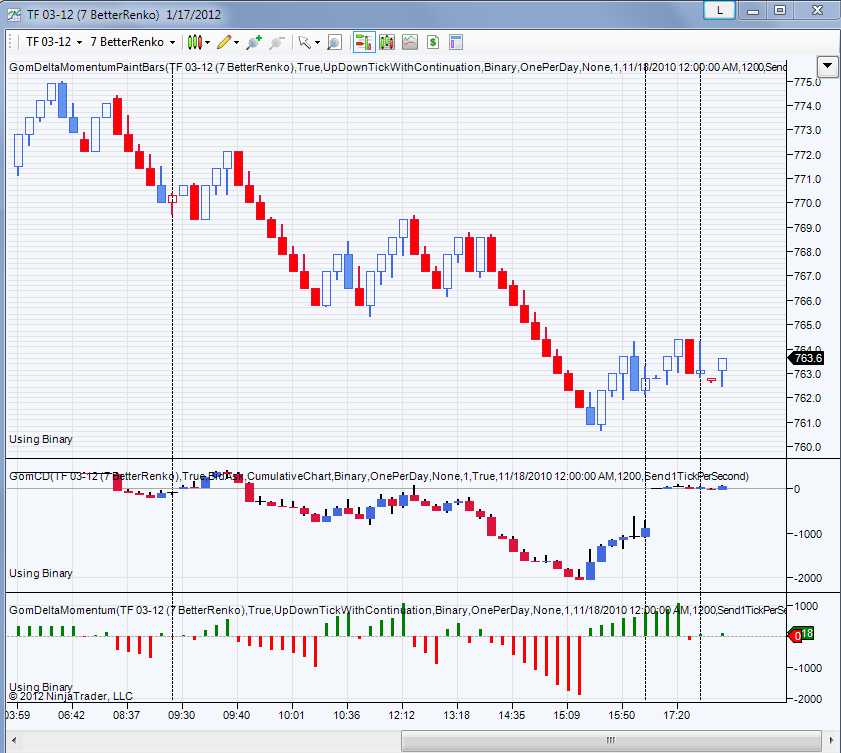The width and height of the screenshot is (841, 753).
Task: Click the 770.0 price axis label
Action: coord(807,203)
